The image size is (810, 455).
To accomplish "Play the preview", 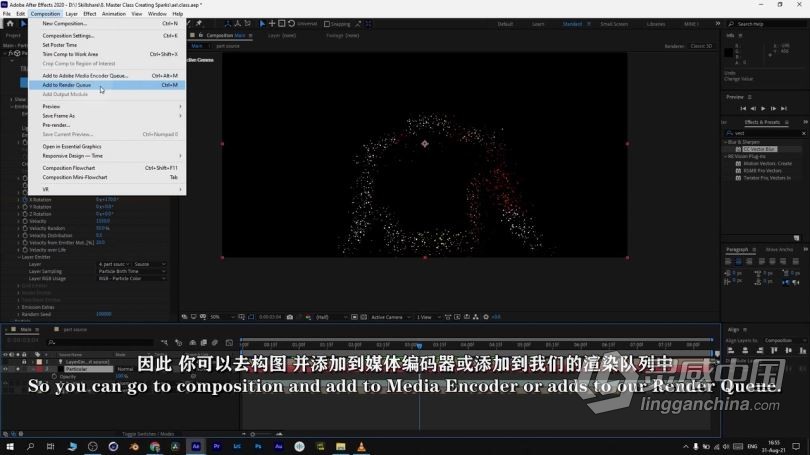I will coord(763,108).
